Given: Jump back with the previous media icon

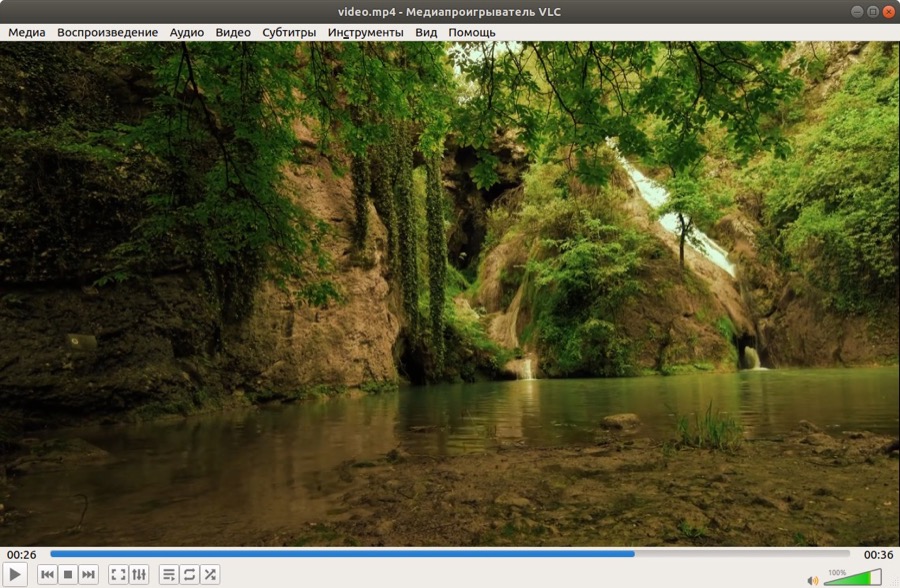Looking at the screenshot, I should 47,574.
